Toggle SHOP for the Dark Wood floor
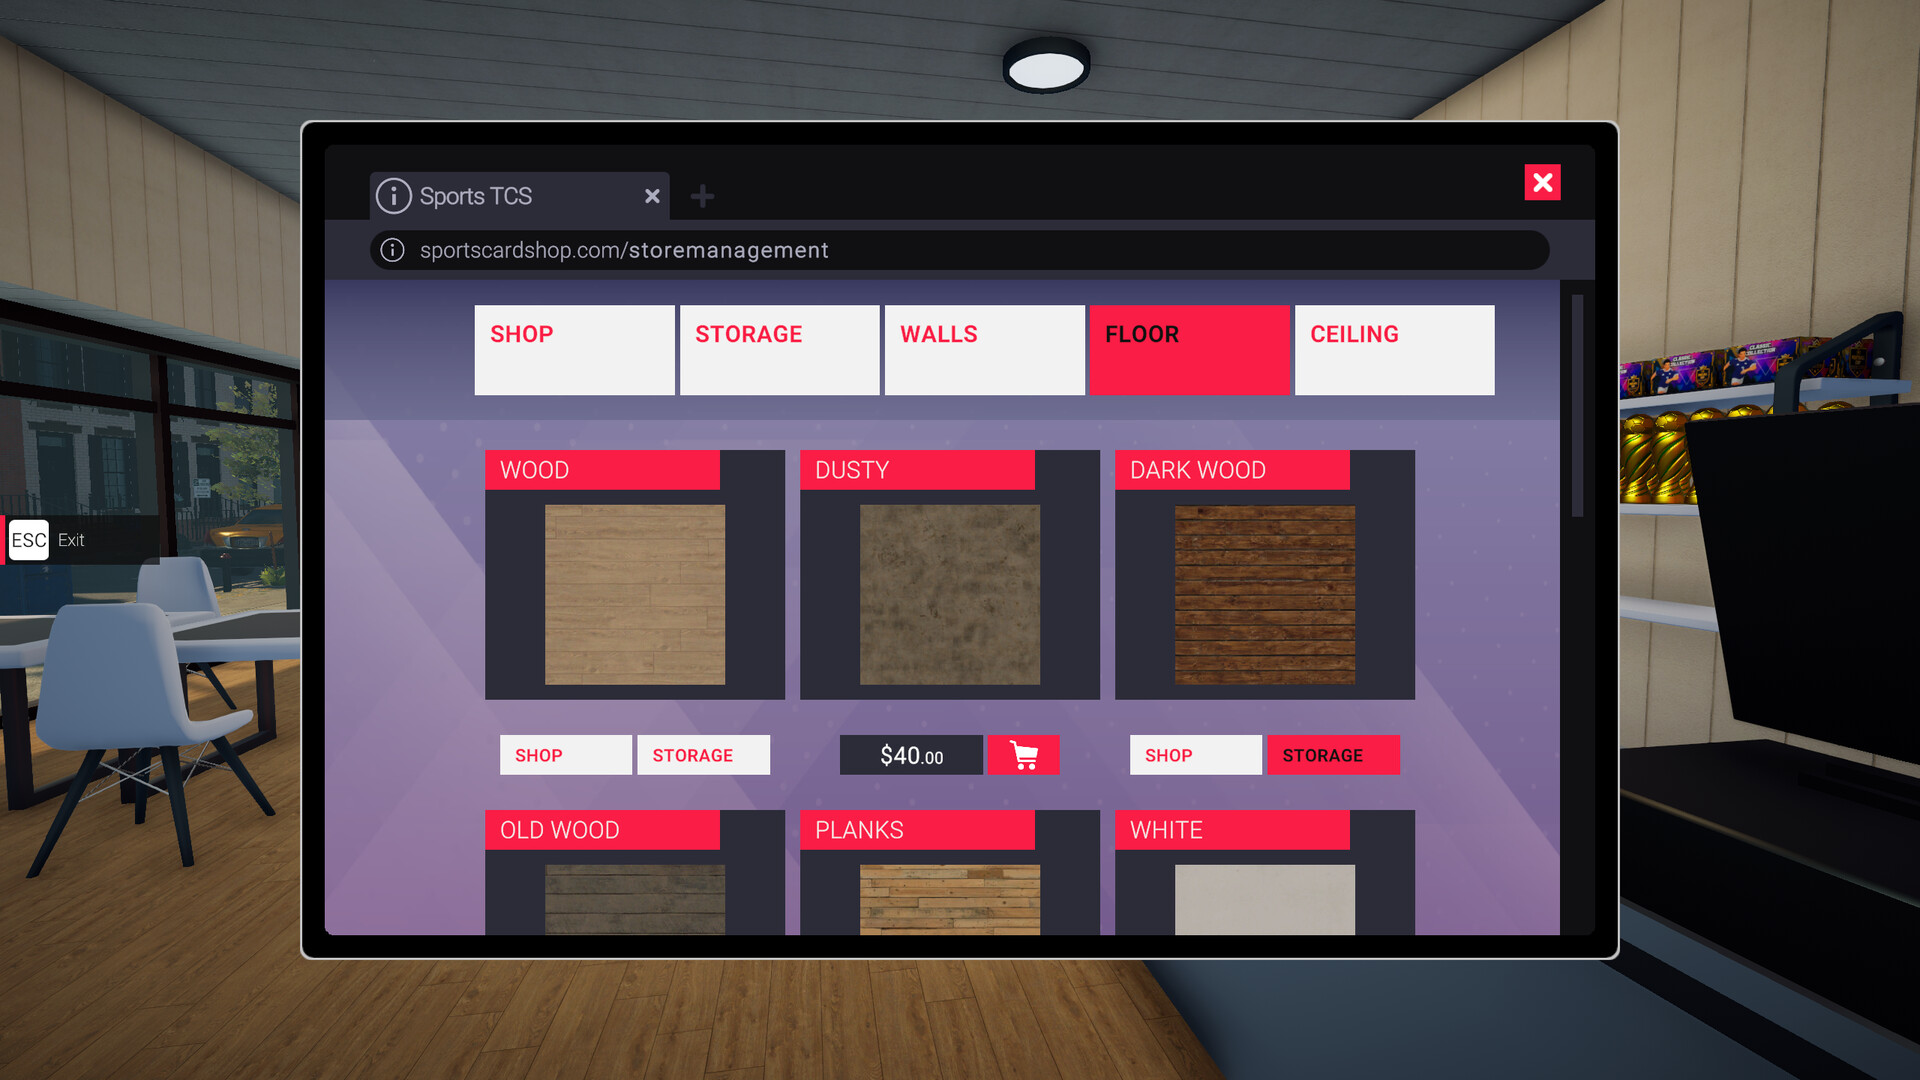 point(1195,755)
